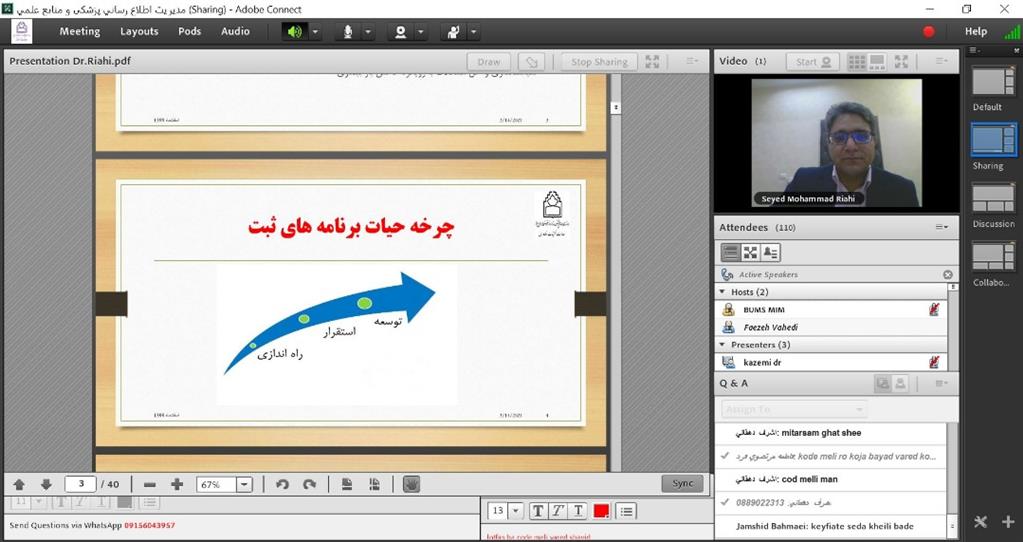Select Jamshid Bahmaei's question

coord(831,526)
